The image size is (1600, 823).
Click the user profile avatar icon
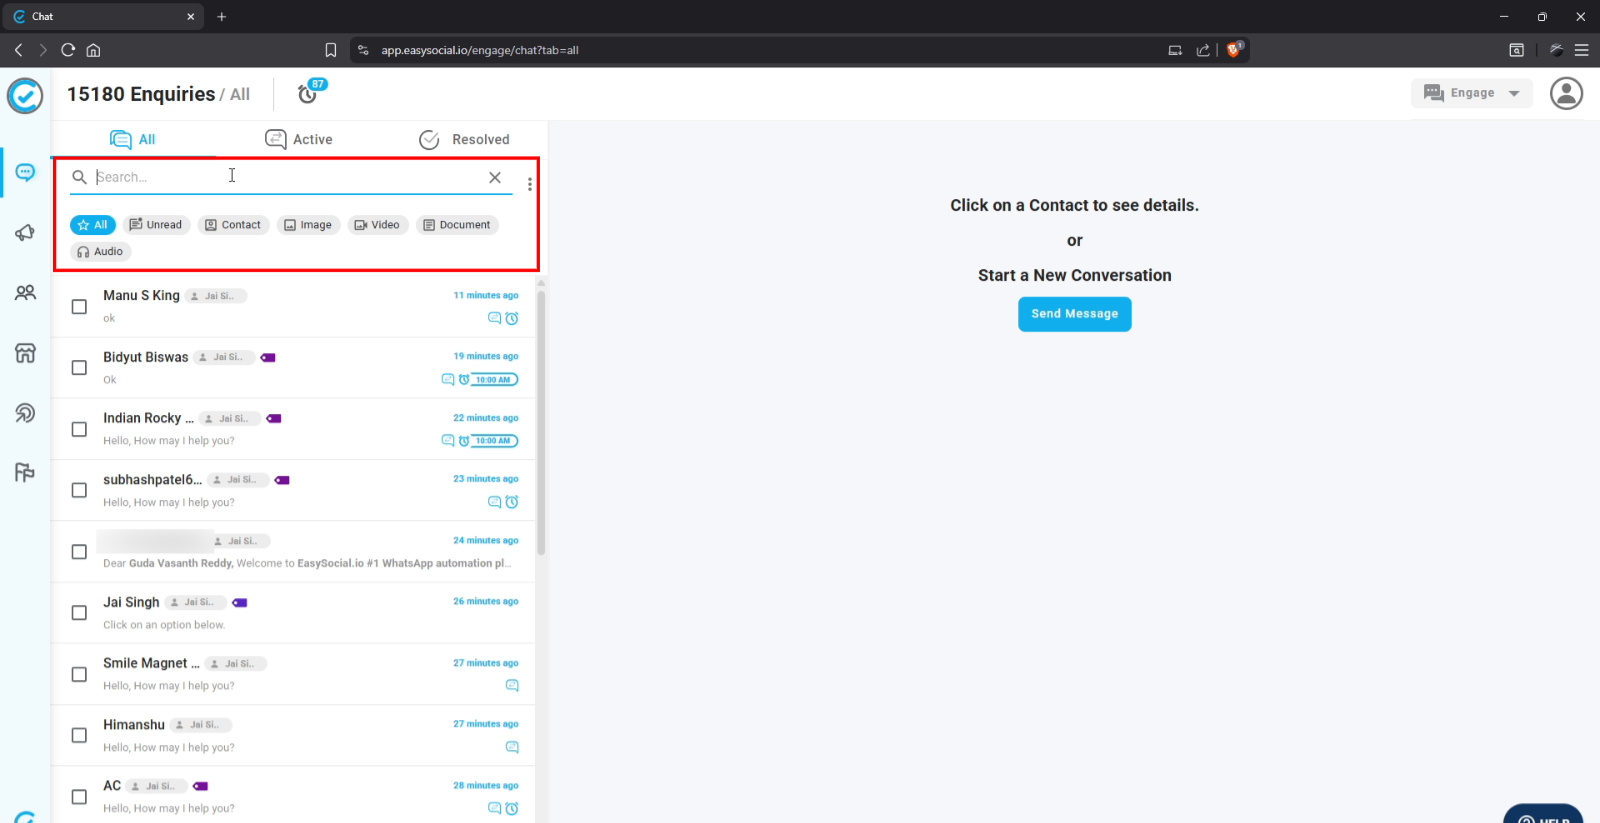click(x=1565, y=93)
